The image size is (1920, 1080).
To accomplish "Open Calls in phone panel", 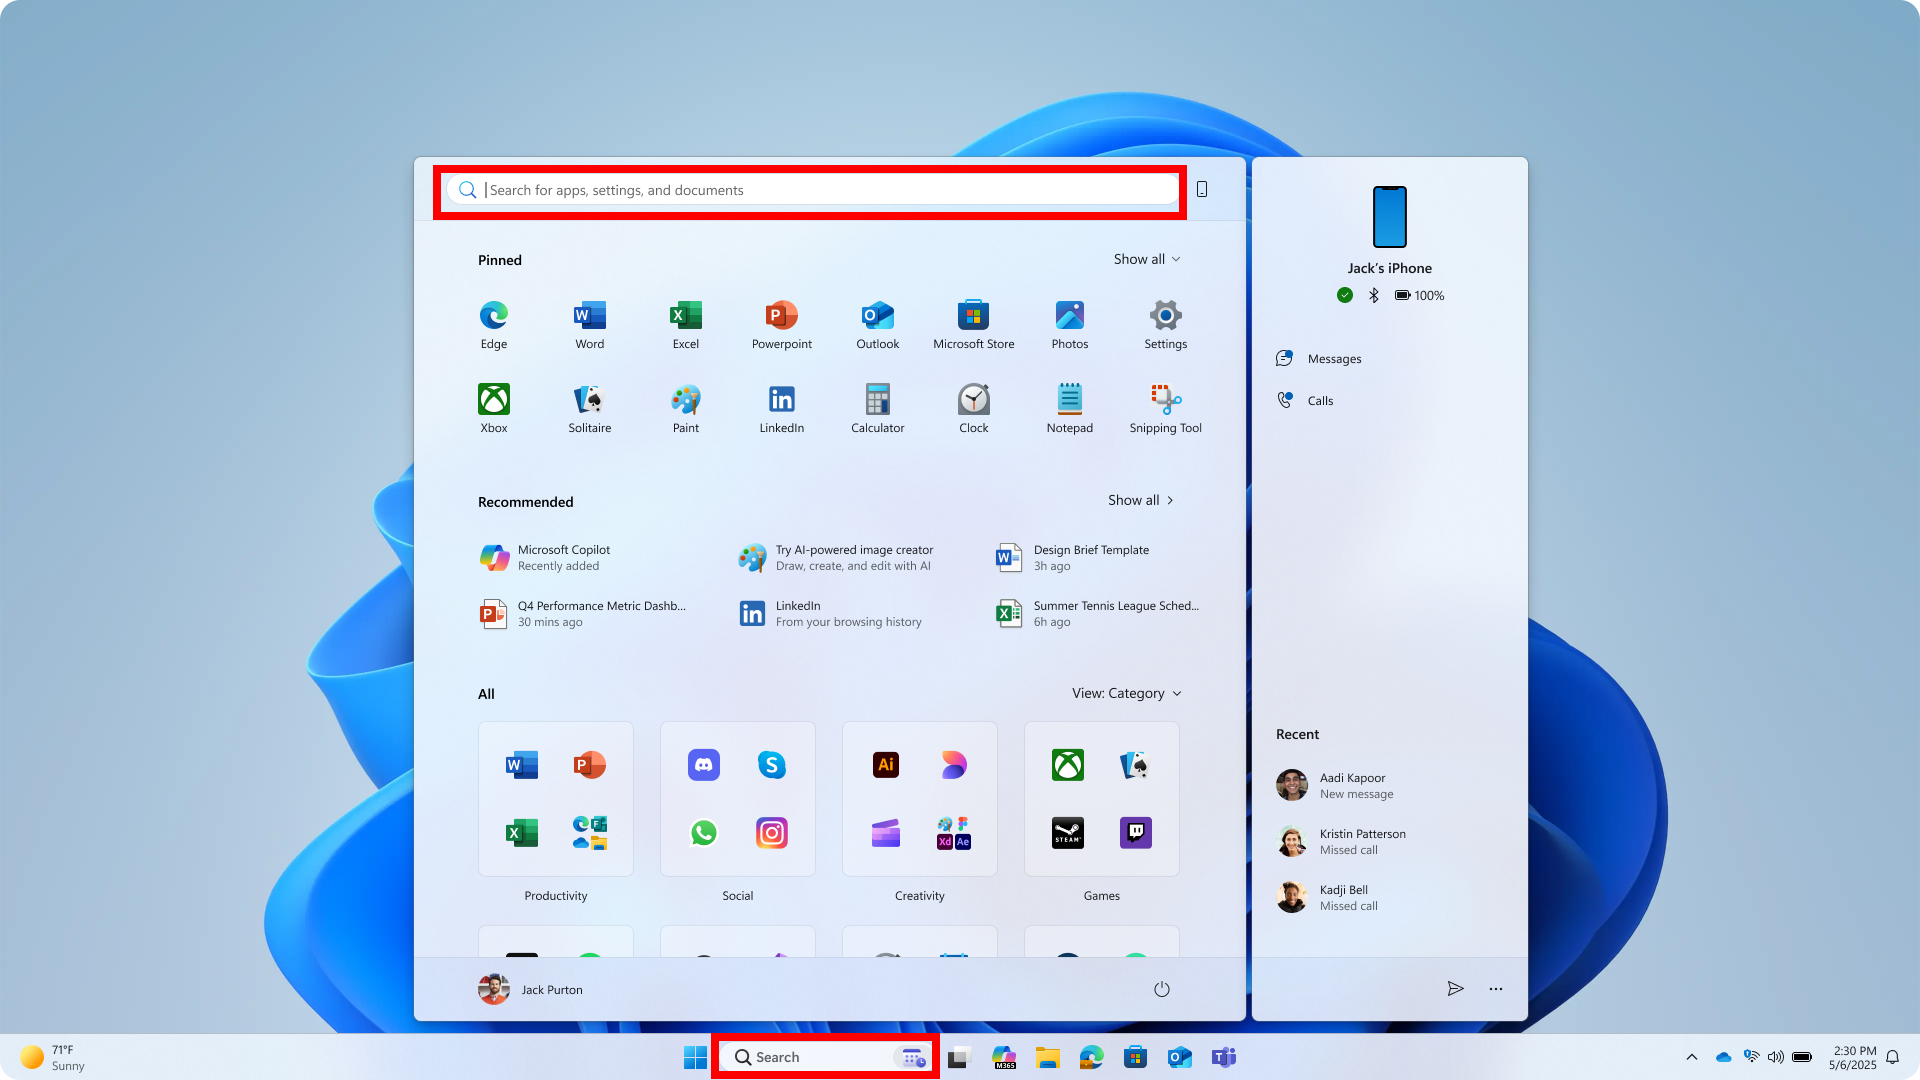I will click(1319, 401).
